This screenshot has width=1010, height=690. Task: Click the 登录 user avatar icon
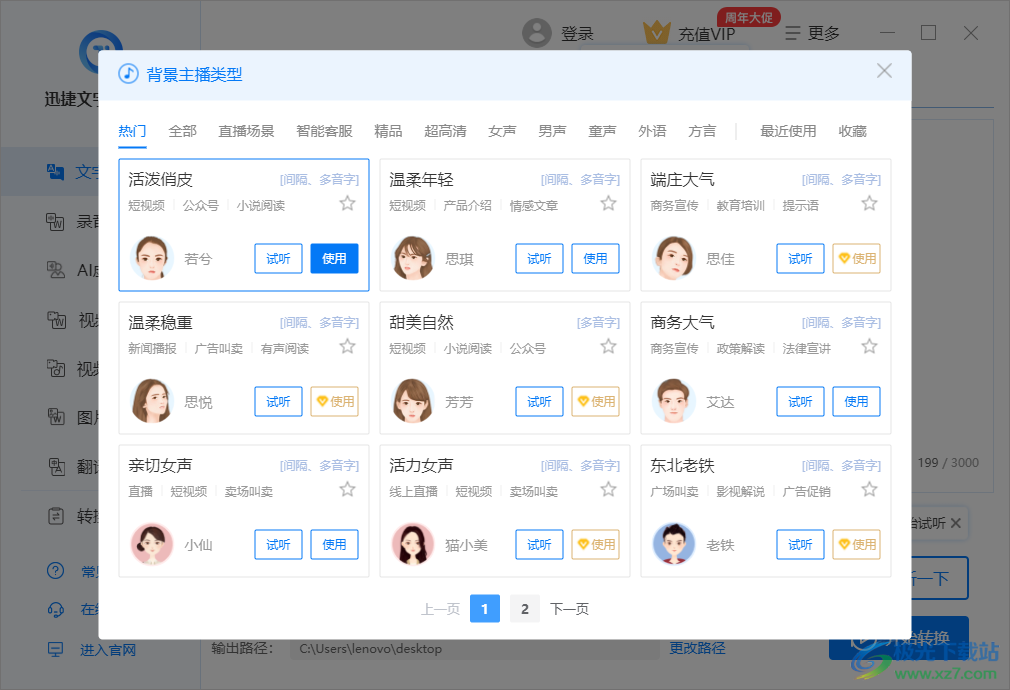click(537, 31)
